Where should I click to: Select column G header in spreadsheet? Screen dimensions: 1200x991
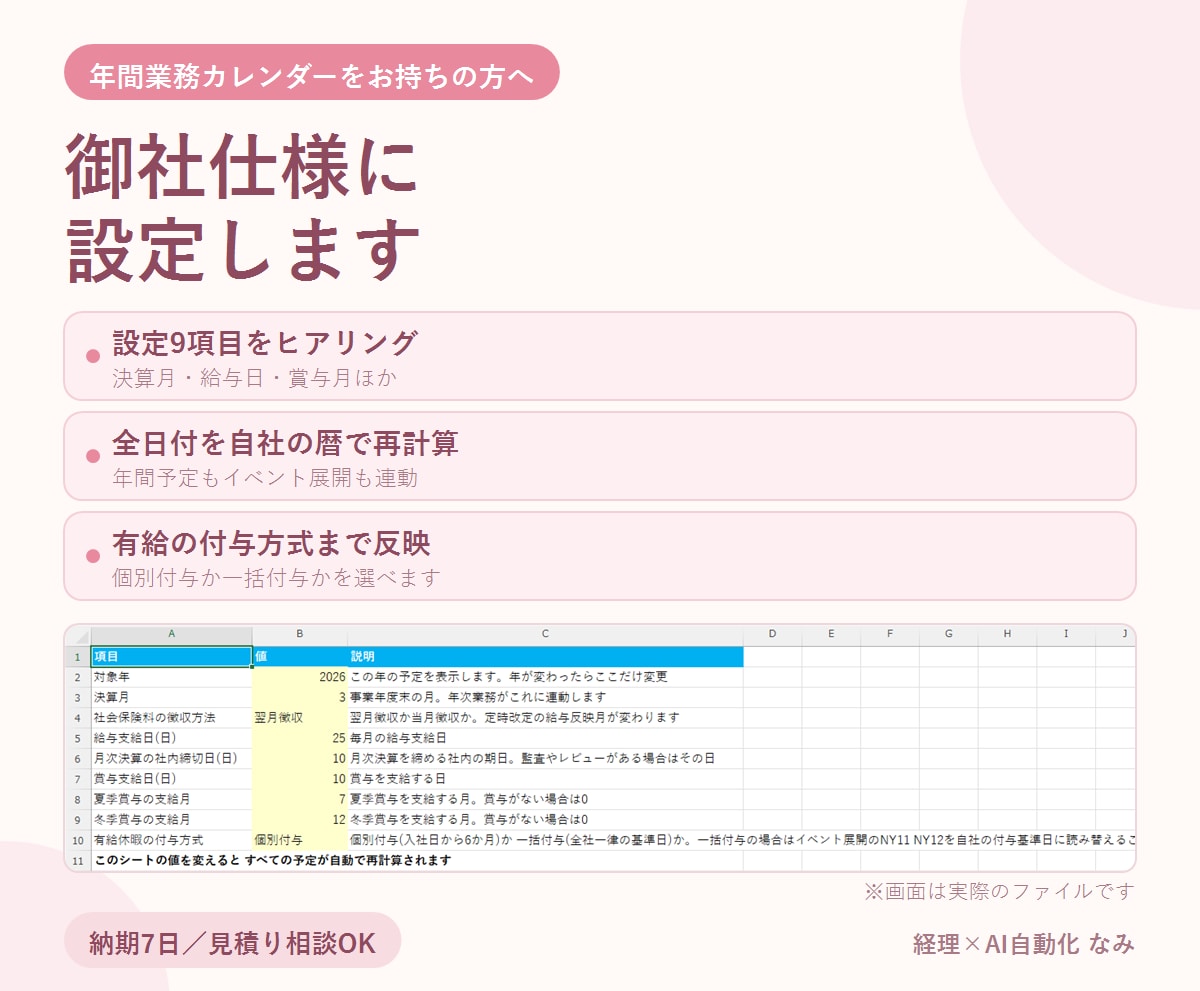coord(948,634)
